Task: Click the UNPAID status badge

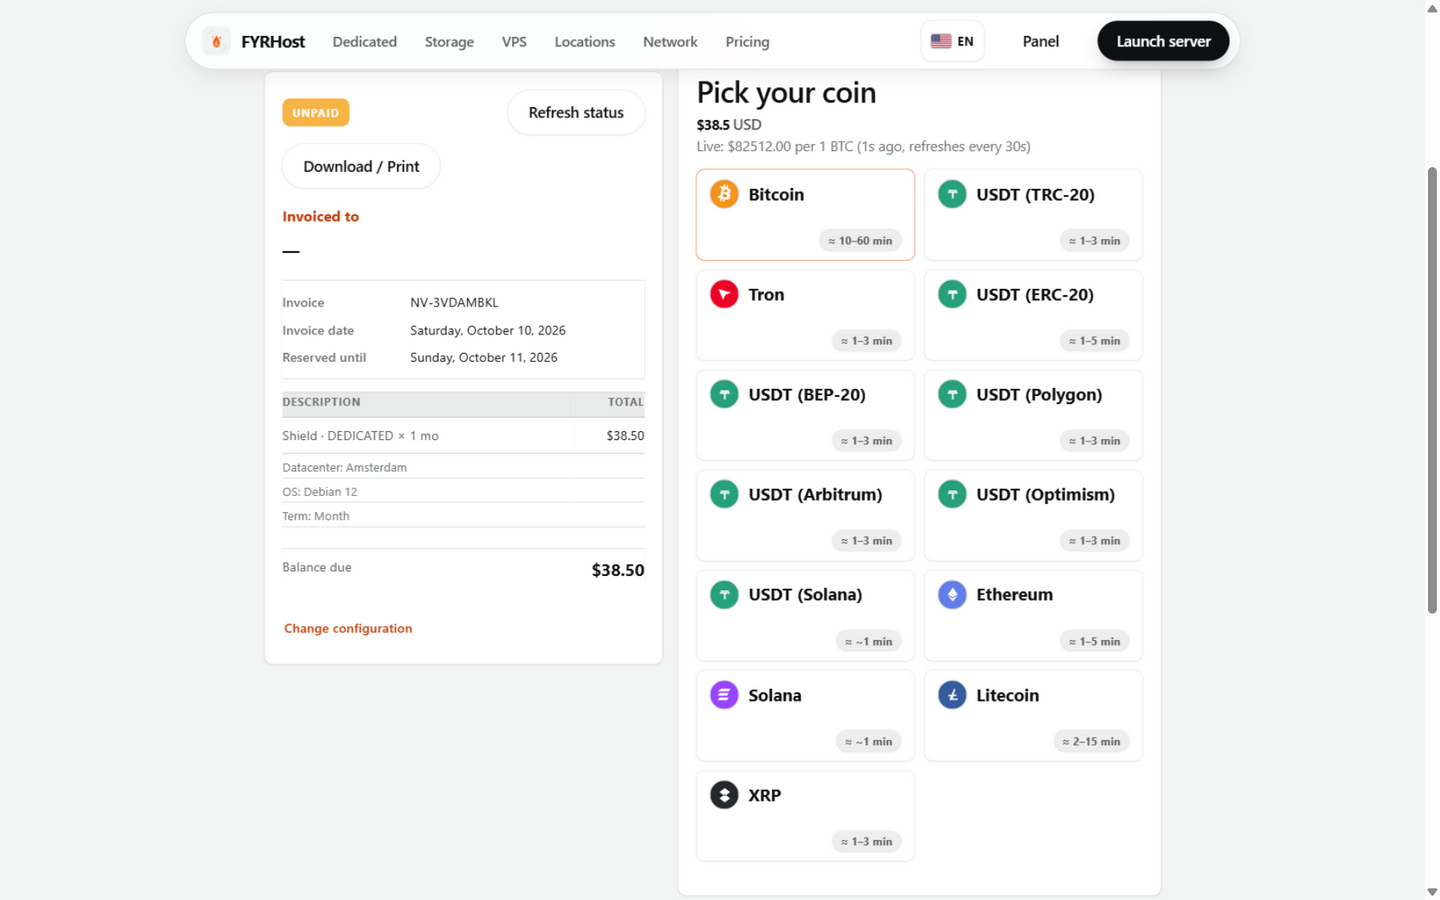Action: [x=315, y=112]
